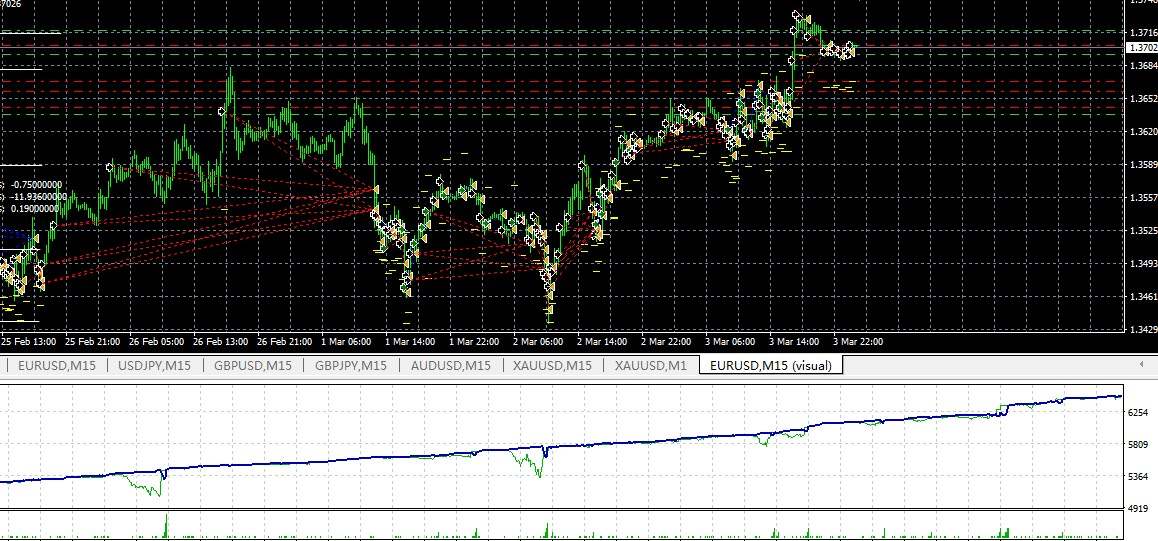Click the 2 Mar 06:00 time label
Image resolution: width=1158 pixels, height=541 pixels.
coord(538,342)
